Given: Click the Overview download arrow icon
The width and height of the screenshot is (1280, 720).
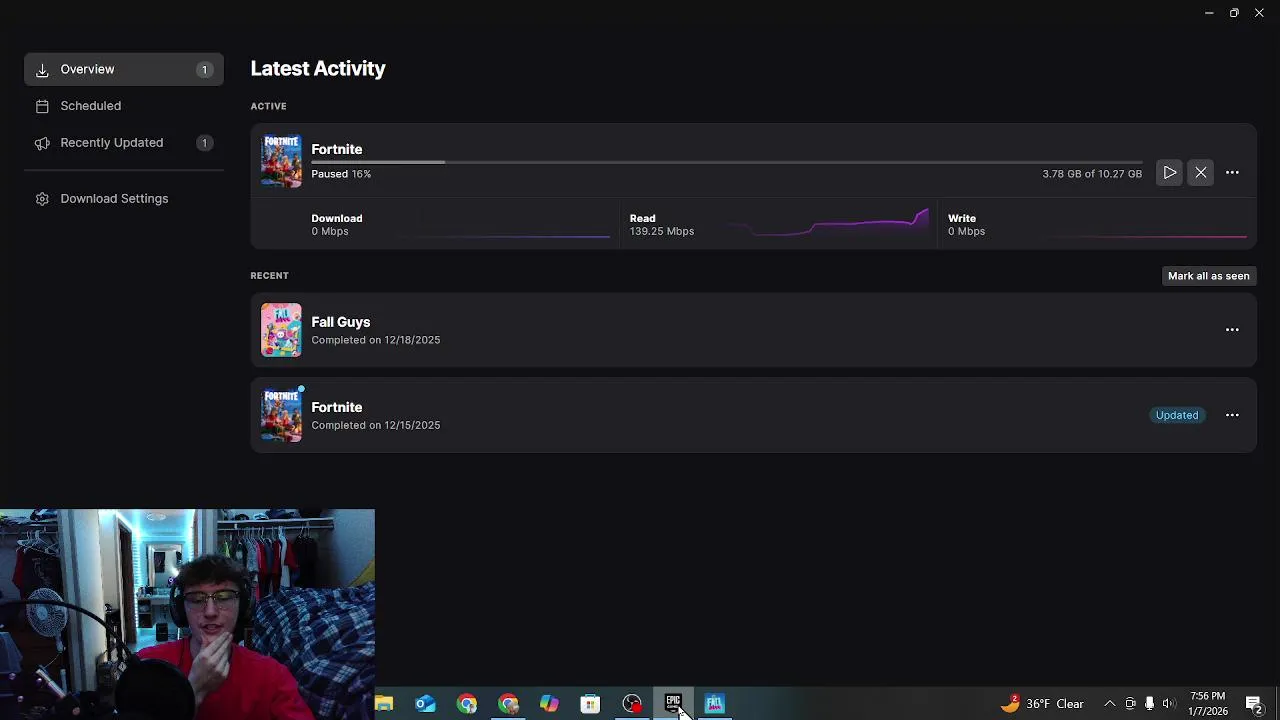Looking at the screenshot, I should pyautogui.click(x=42, y=70).
